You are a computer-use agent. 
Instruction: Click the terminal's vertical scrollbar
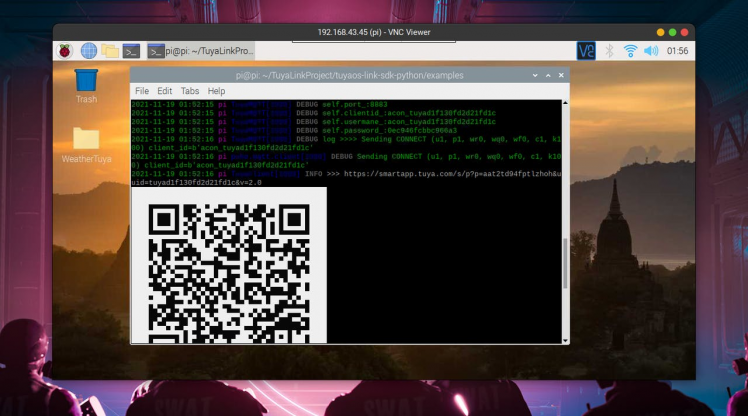564,263
